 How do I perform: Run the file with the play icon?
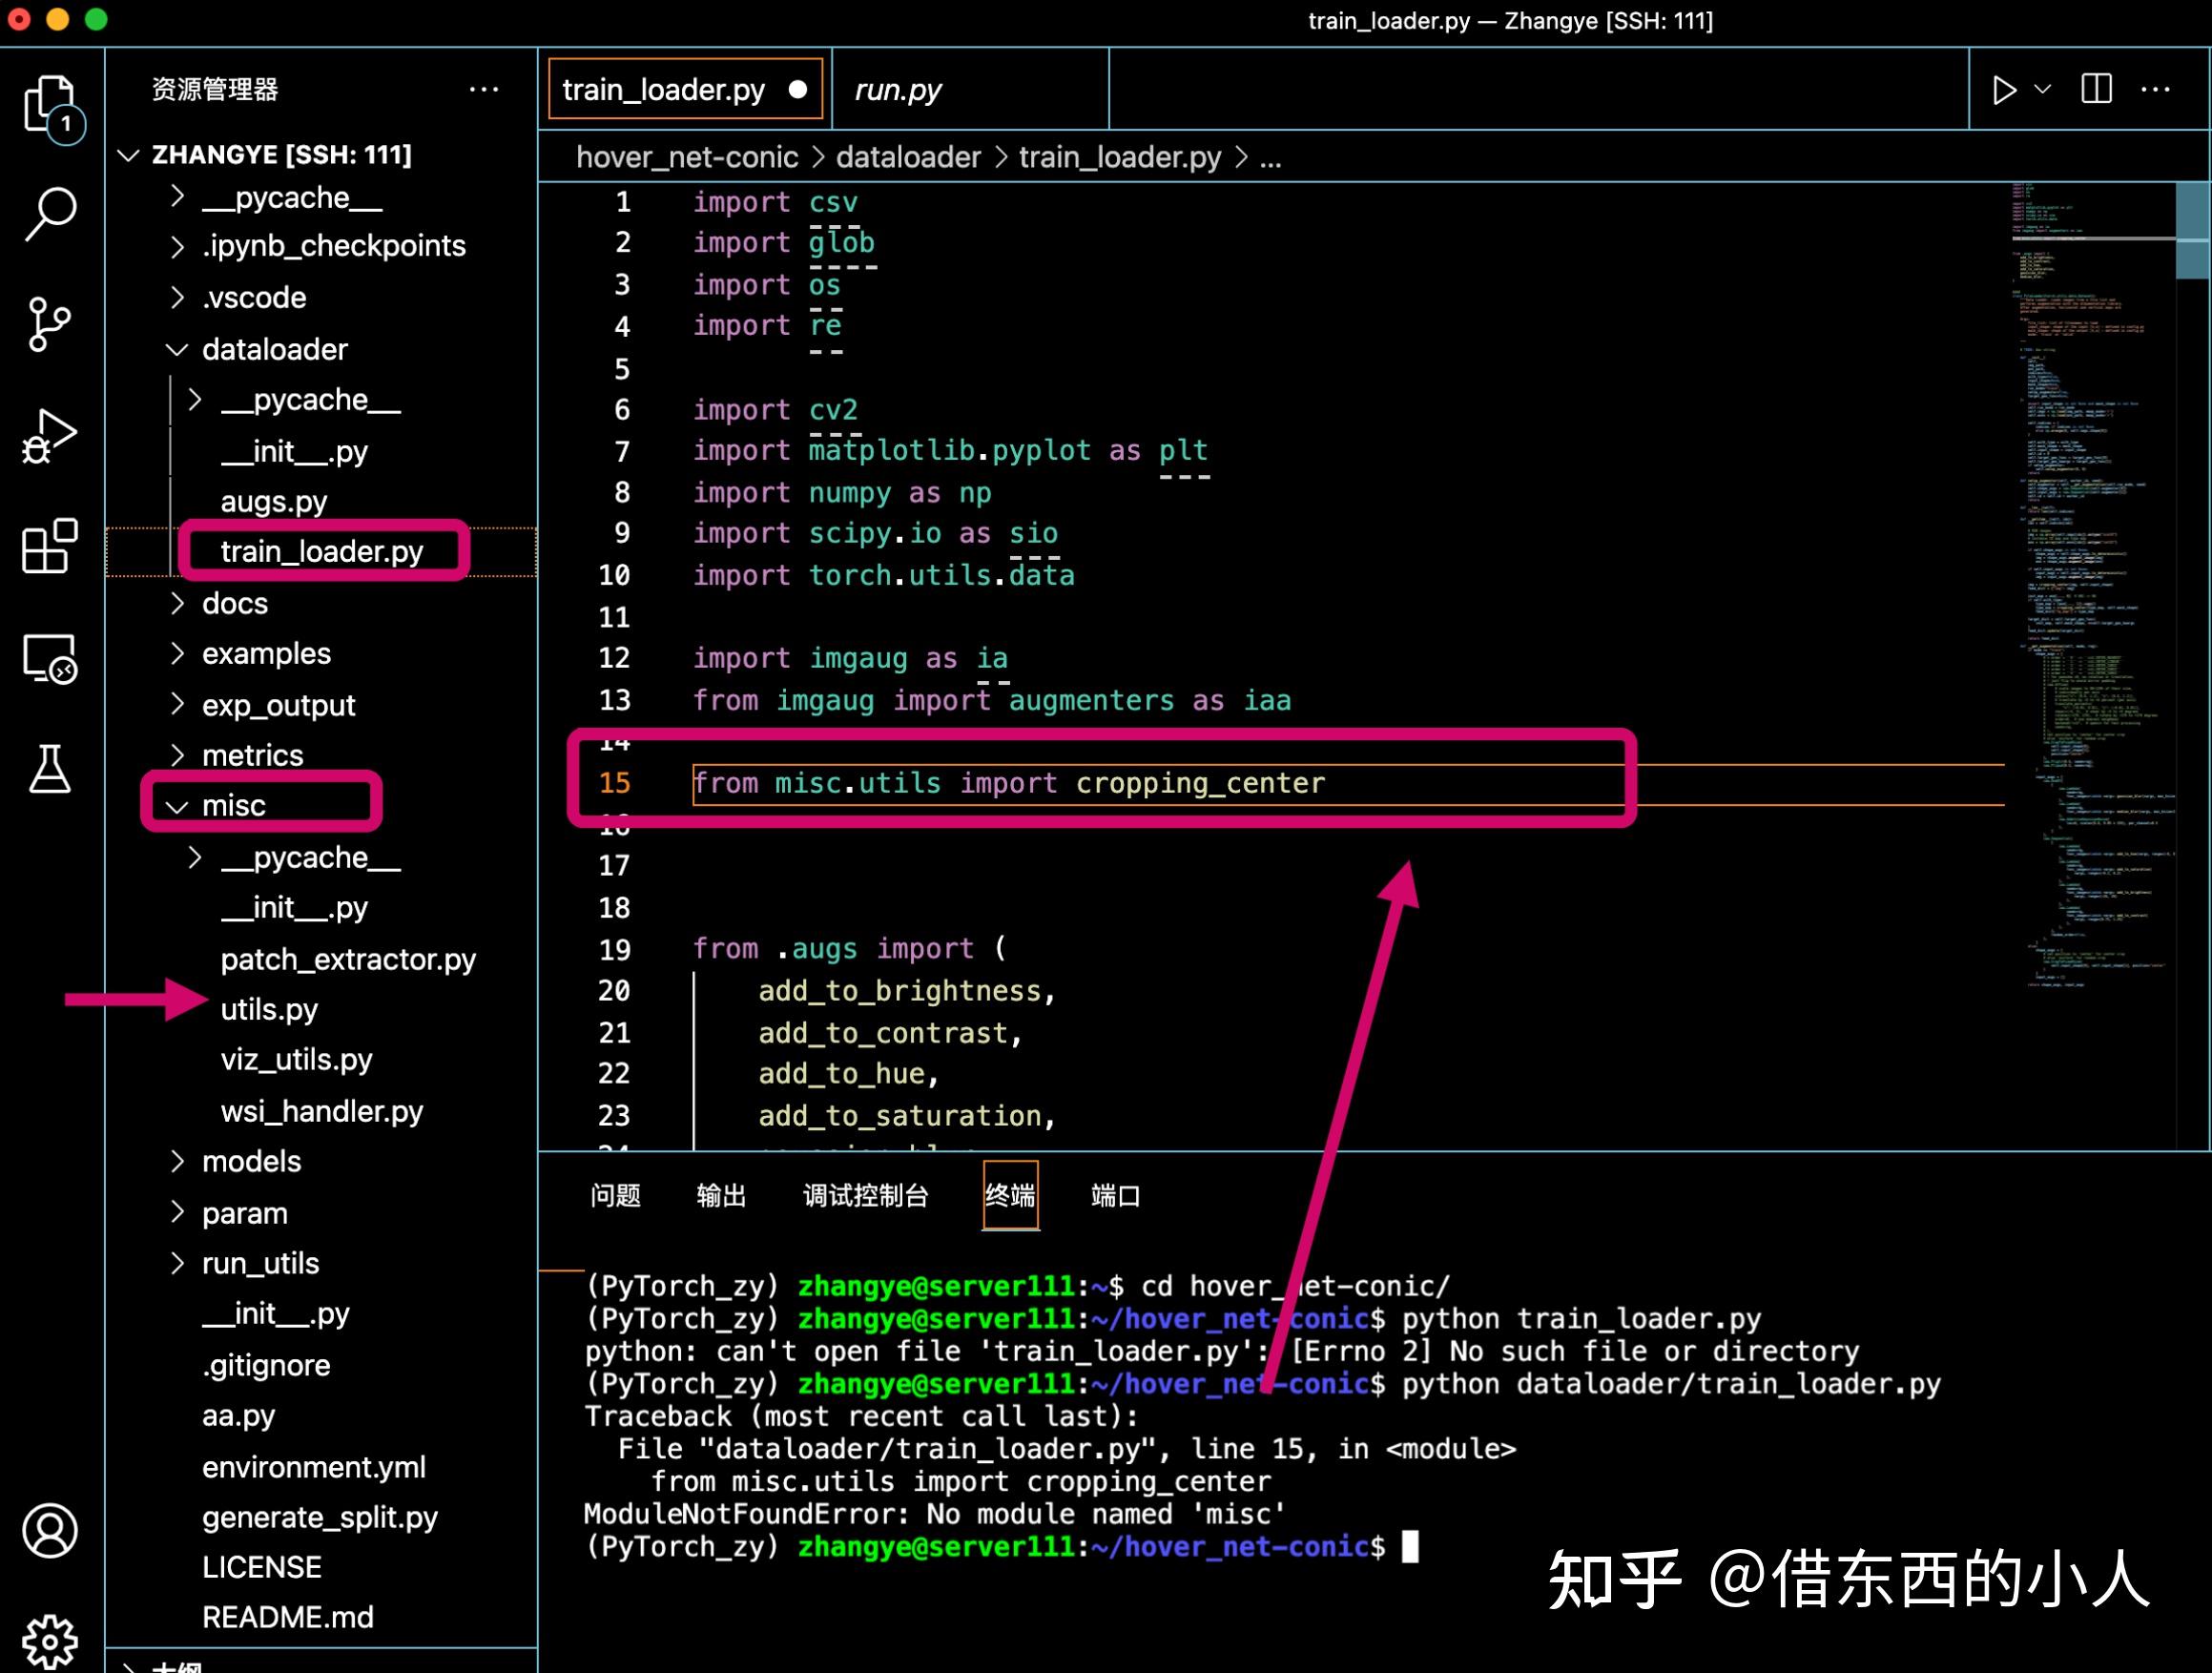click(2003, 89)
